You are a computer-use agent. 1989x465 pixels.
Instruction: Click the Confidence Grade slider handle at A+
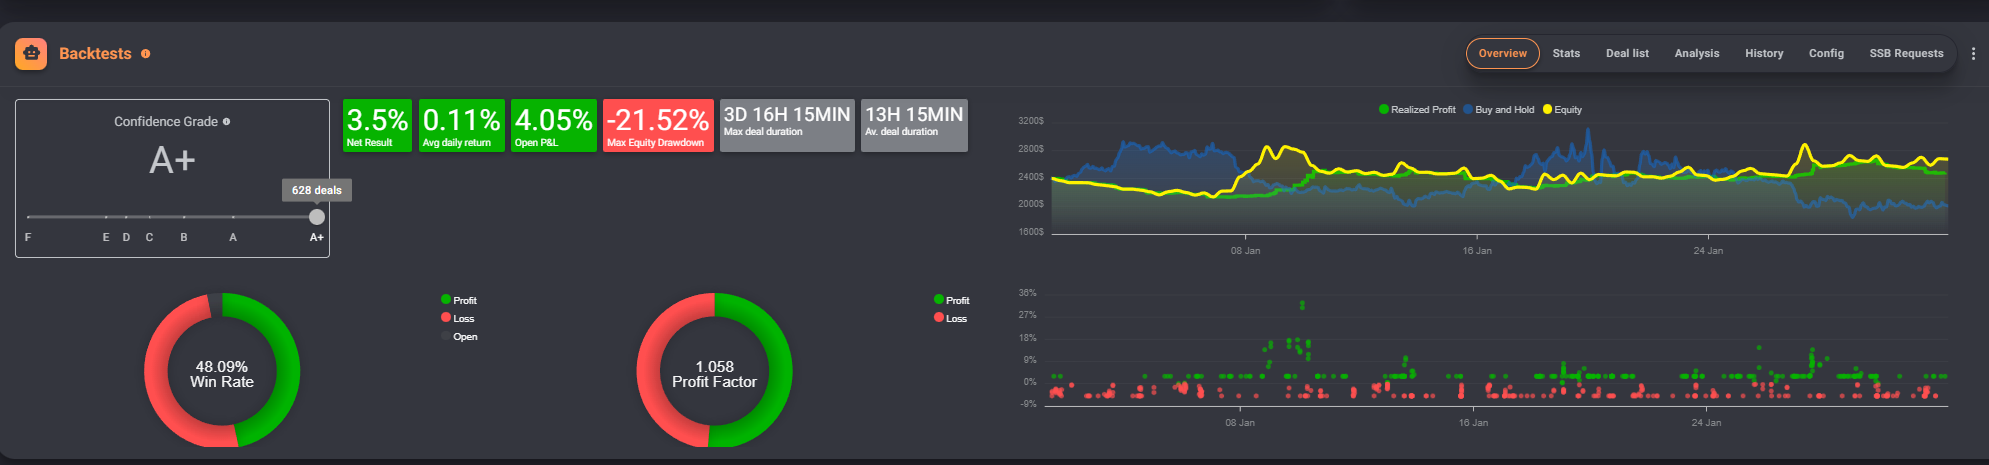(x=317, y=217)
